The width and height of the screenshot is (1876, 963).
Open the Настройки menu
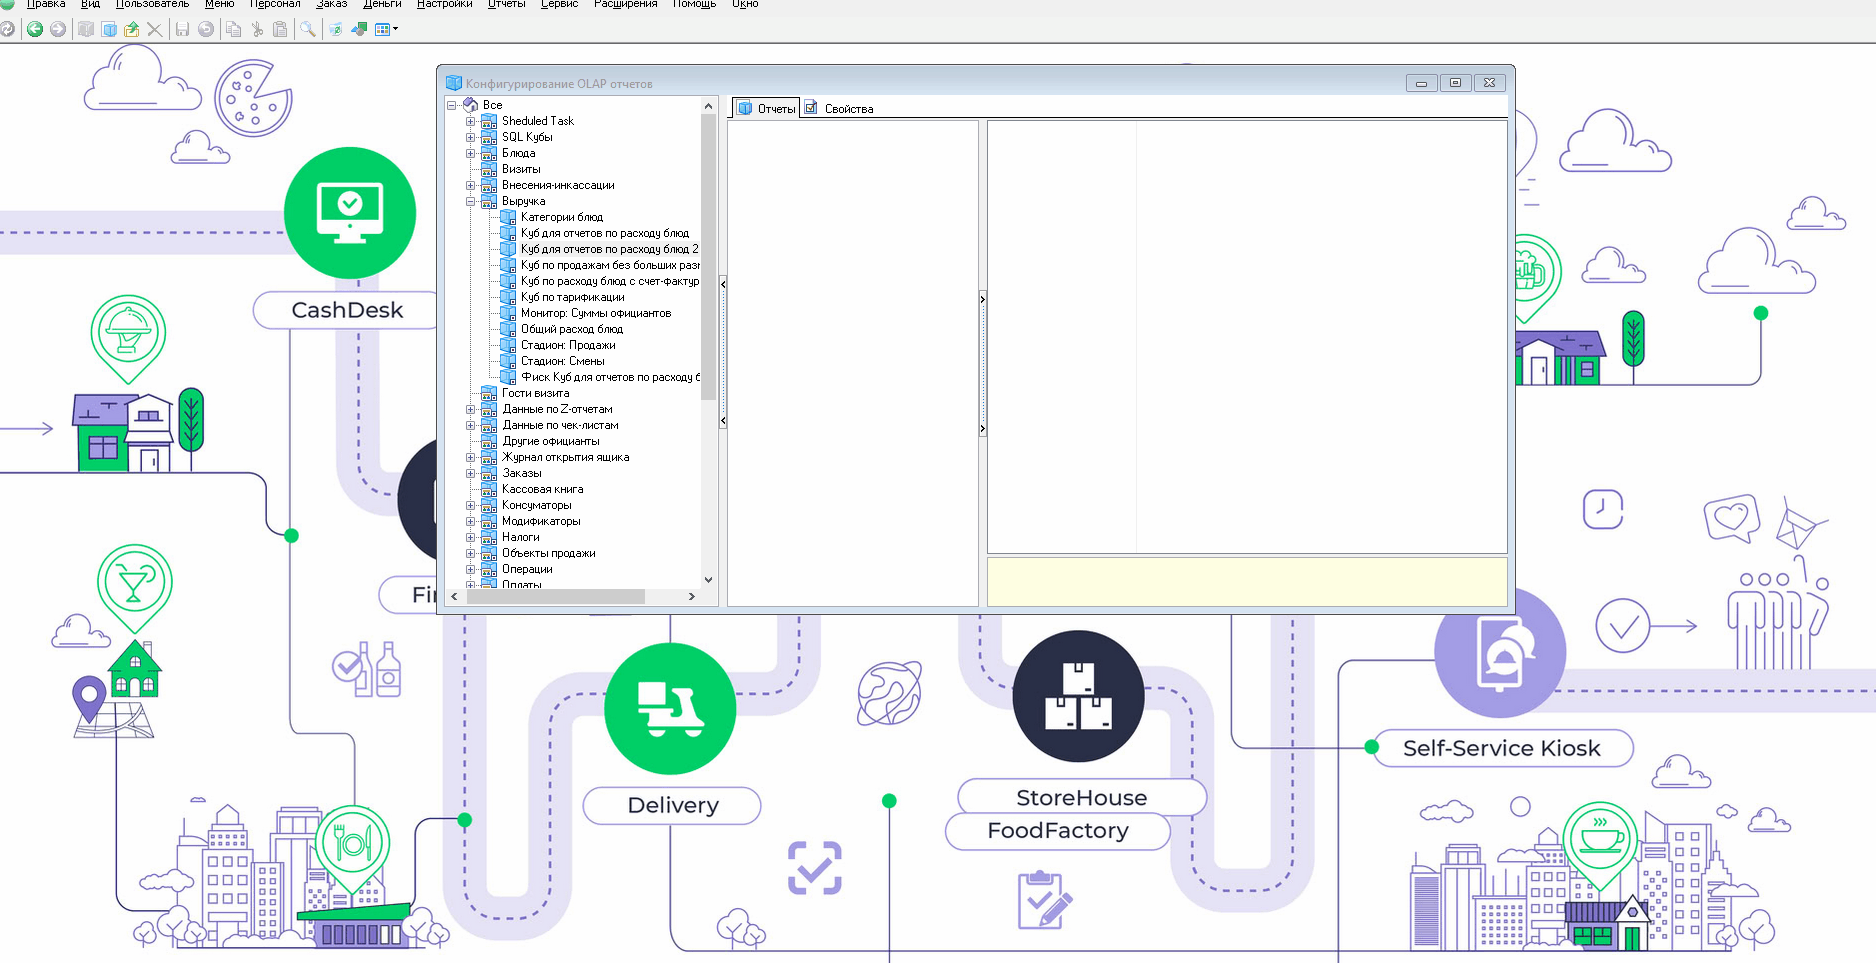[444, 4]
